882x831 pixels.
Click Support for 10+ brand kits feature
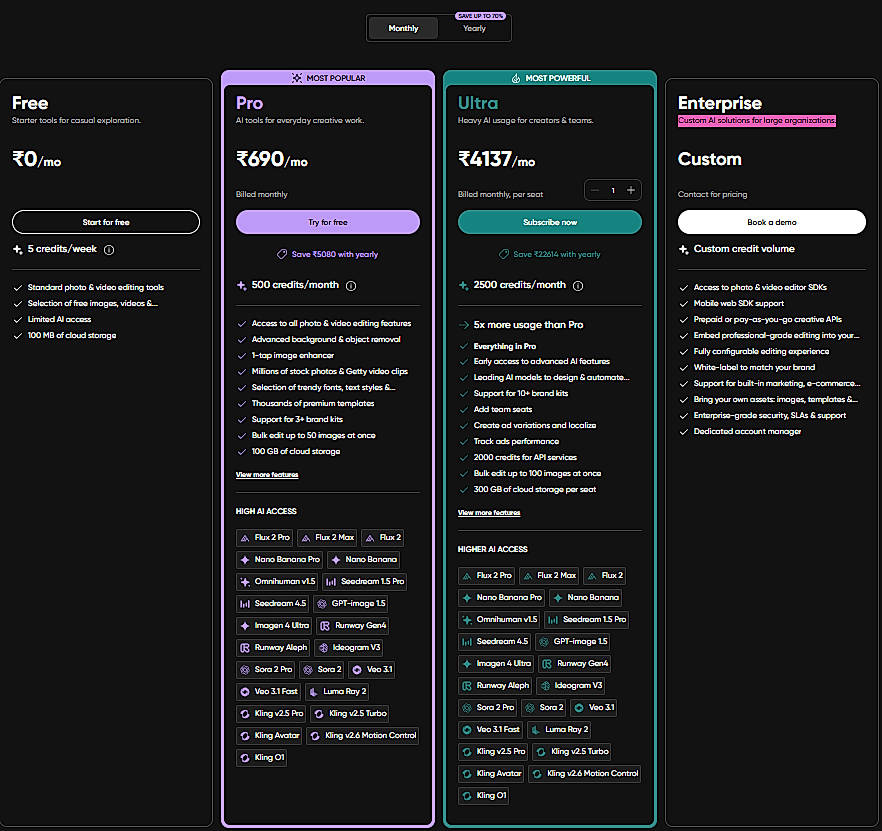point(520,393)
